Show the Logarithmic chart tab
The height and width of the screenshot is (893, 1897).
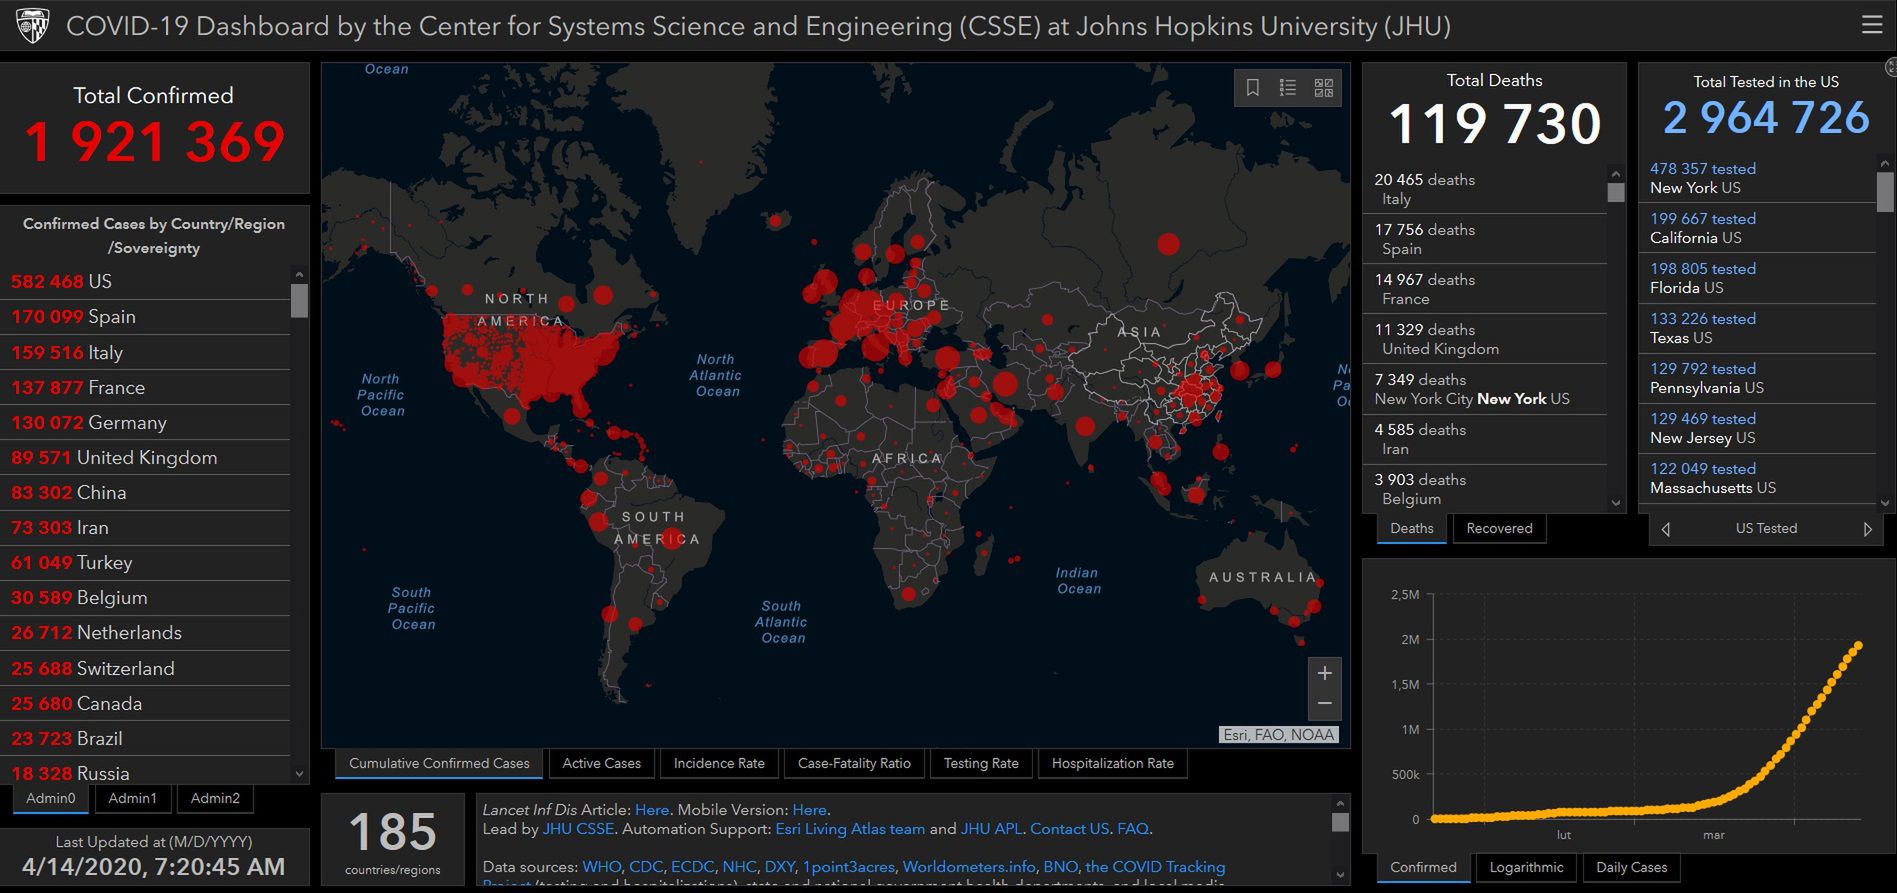tap(1526, 867)
